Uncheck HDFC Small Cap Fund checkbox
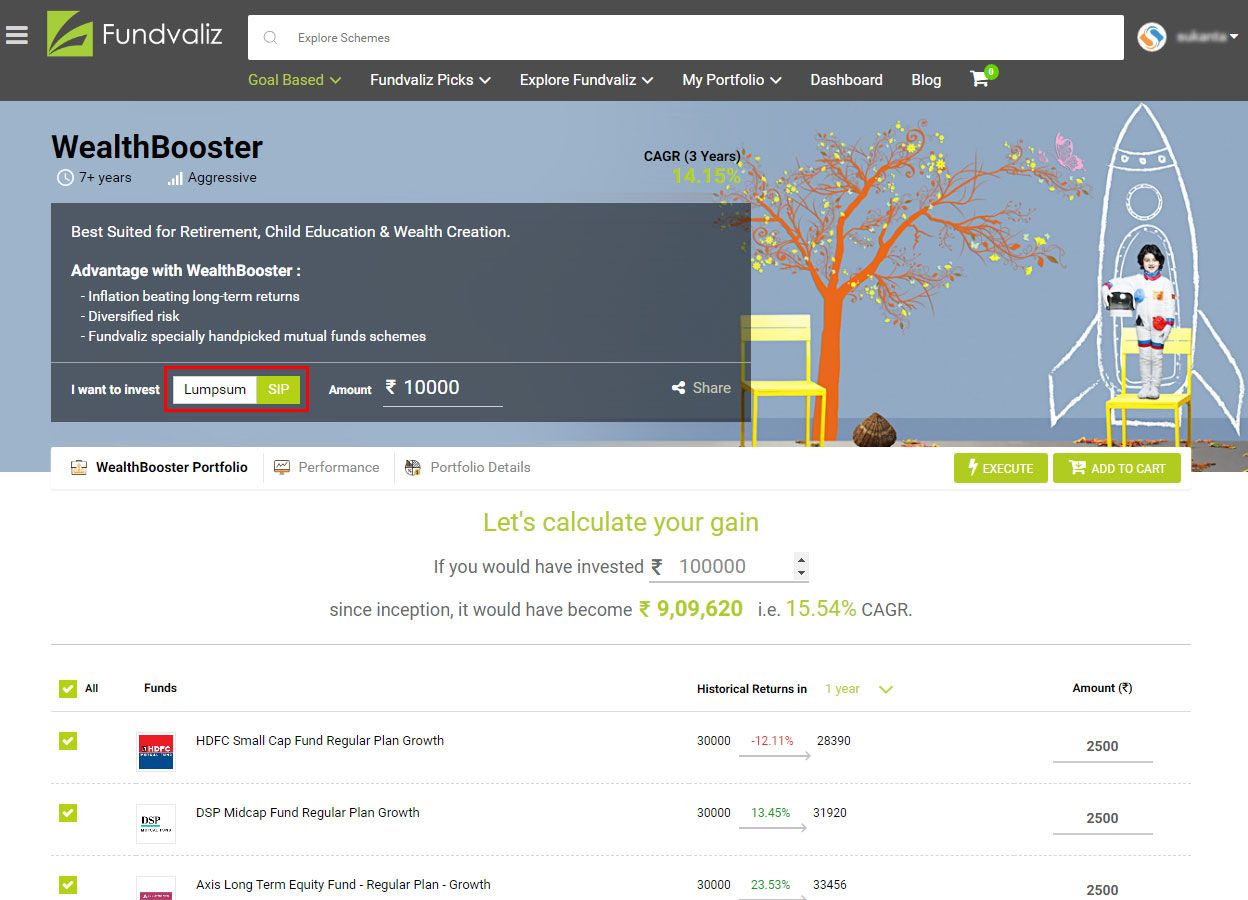1248x900 pixels. coord(68,741)
